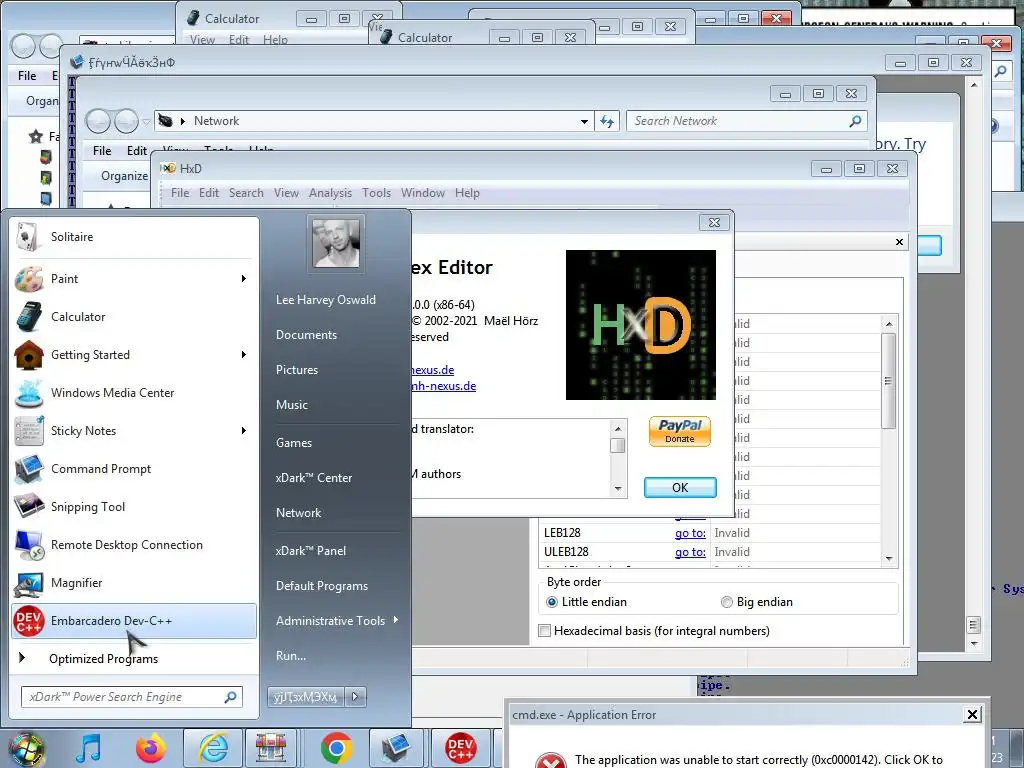Click Organize in Network window
This screenshot has width=1024, height=768.
coord(124,176)
